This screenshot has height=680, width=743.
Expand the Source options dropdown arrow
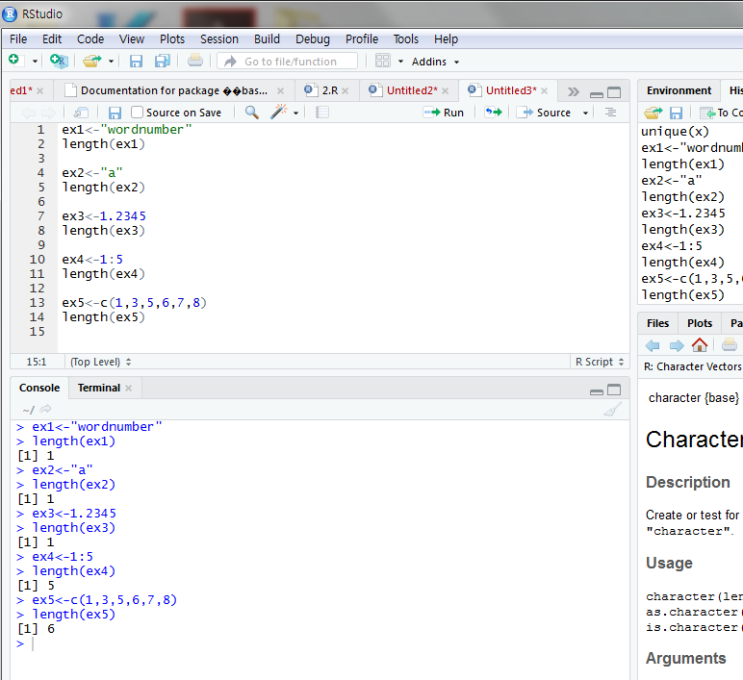[585, 113]
